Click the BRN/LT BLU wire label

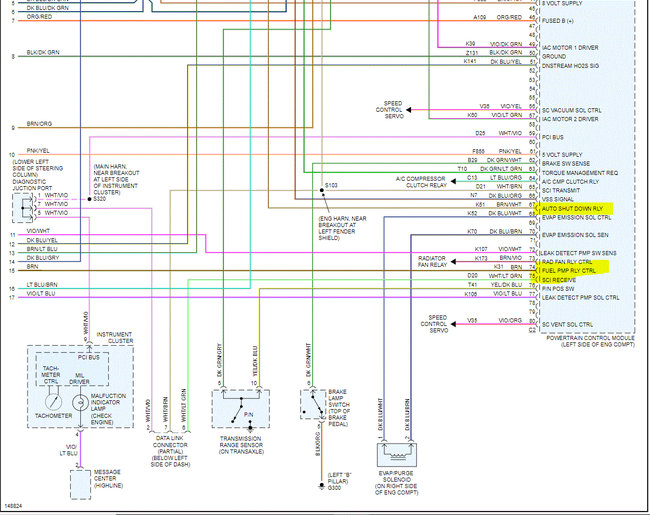(42, 249)
